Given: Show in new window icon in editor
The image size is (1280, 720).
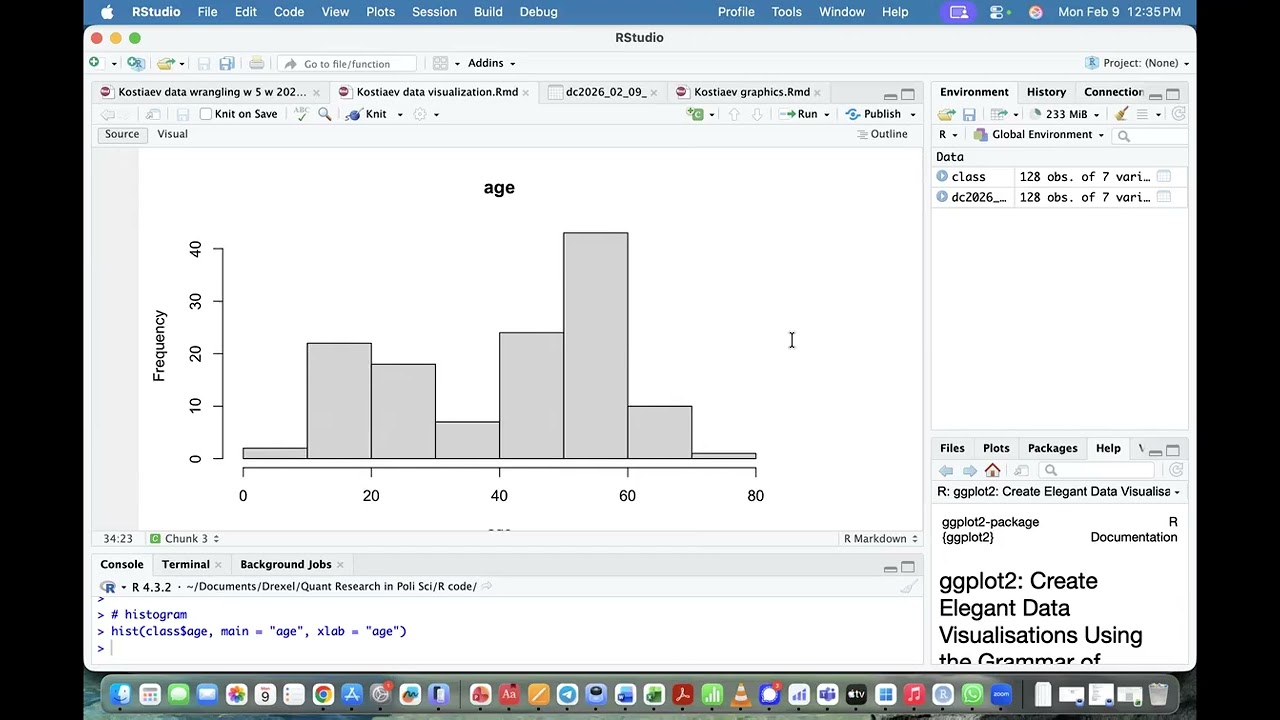Looking at the screenshot, I should tap(153, 114).
